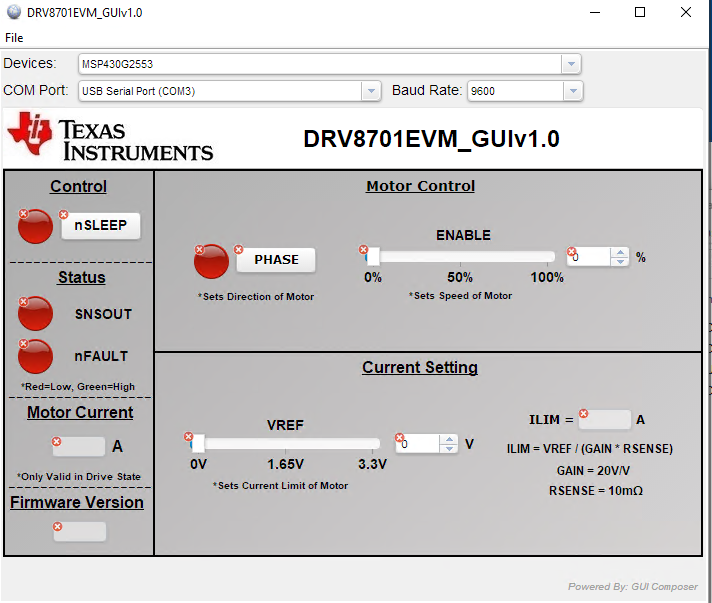Screen dimensions: 712x603
Task: Click the Motor Current heading
Action: coord(80,412)
